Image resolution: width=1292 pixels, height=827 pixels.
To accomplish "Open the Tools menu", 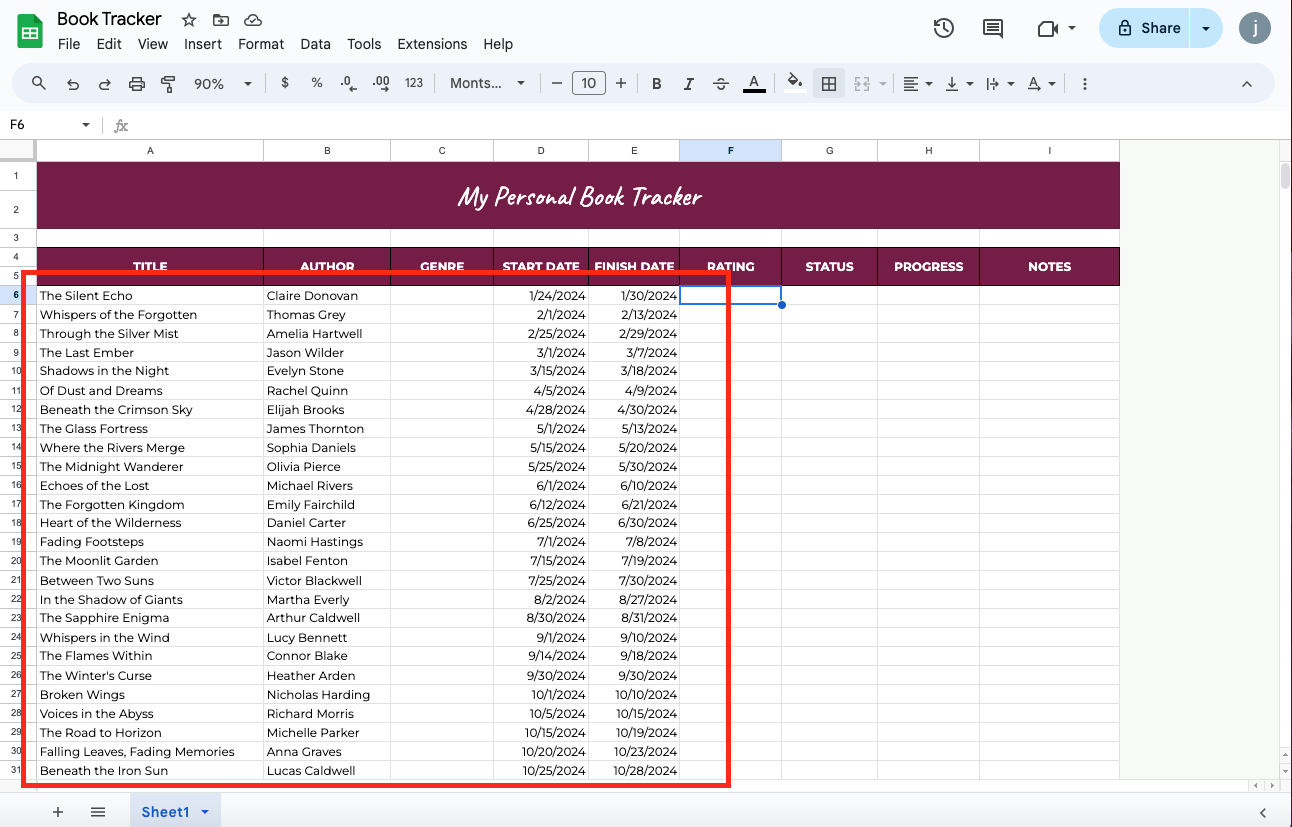I will (x=364, y=44).
